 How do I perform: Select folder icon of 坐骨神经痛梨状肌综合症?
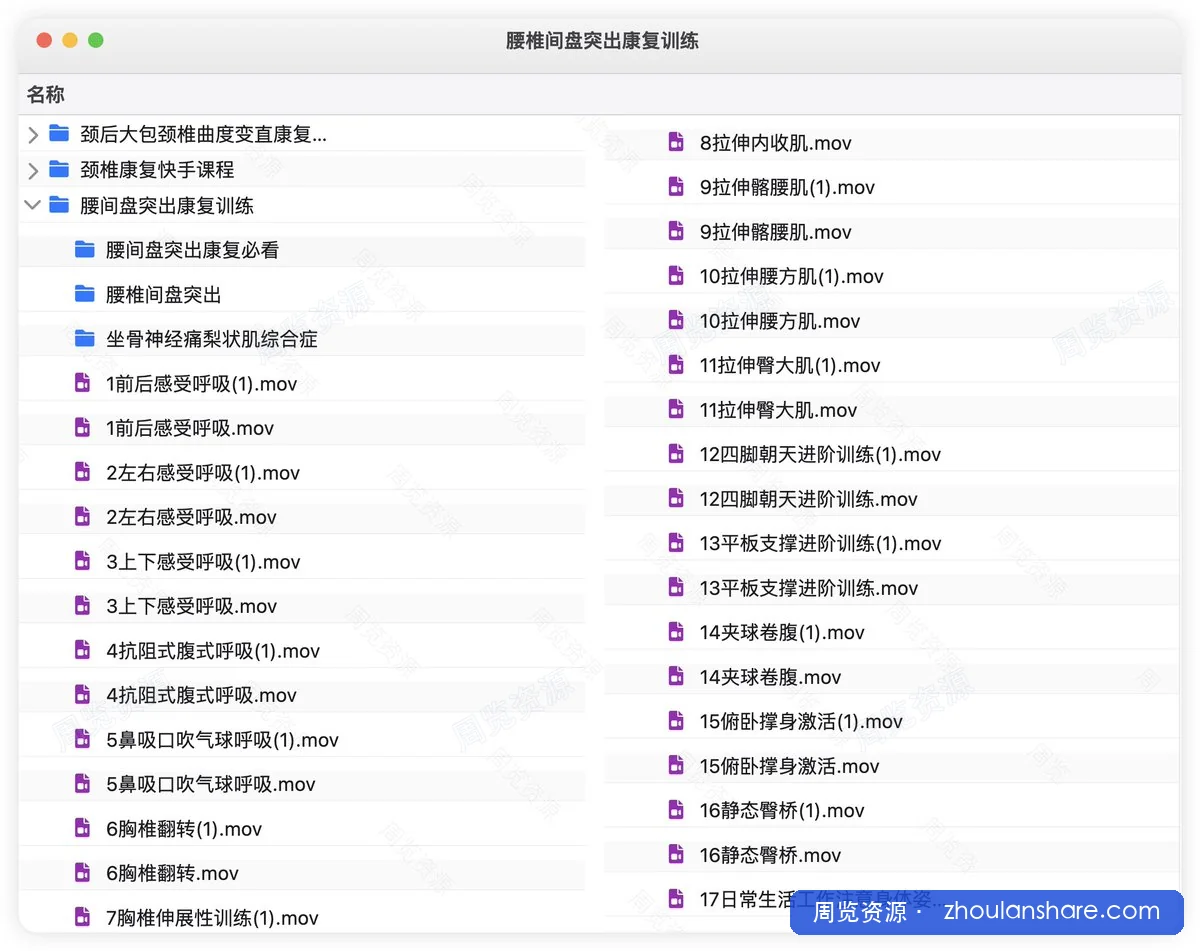tap(85, 339)
